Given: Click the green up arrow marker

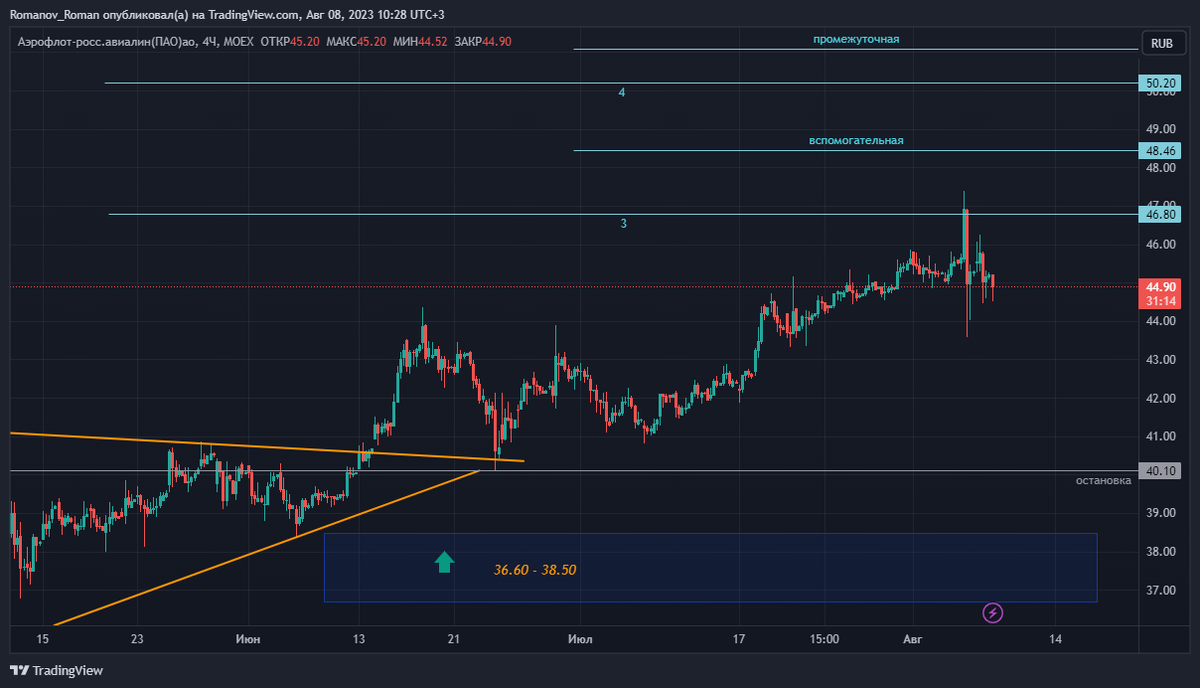Looking at the screenshot, I should tap(444, 562).
